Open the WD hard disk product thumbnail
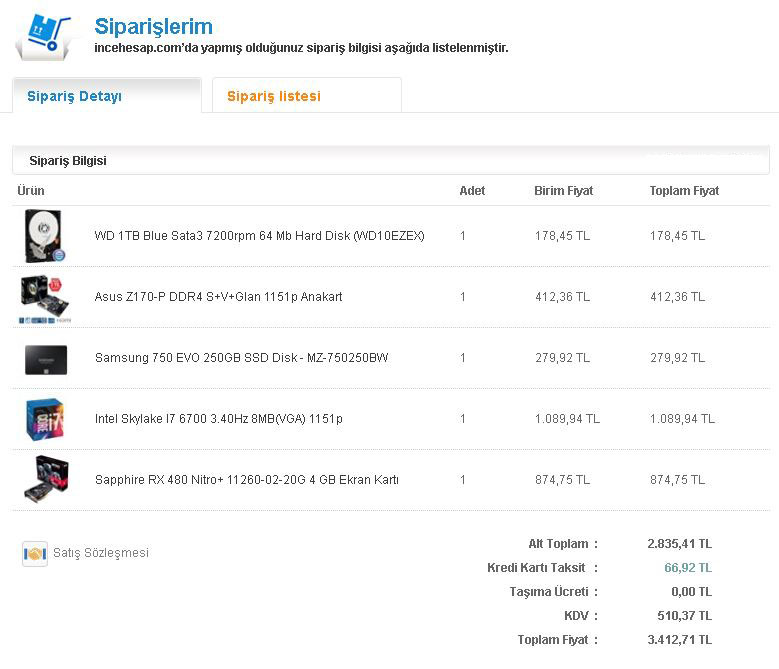779x669 pixels. 45,236
